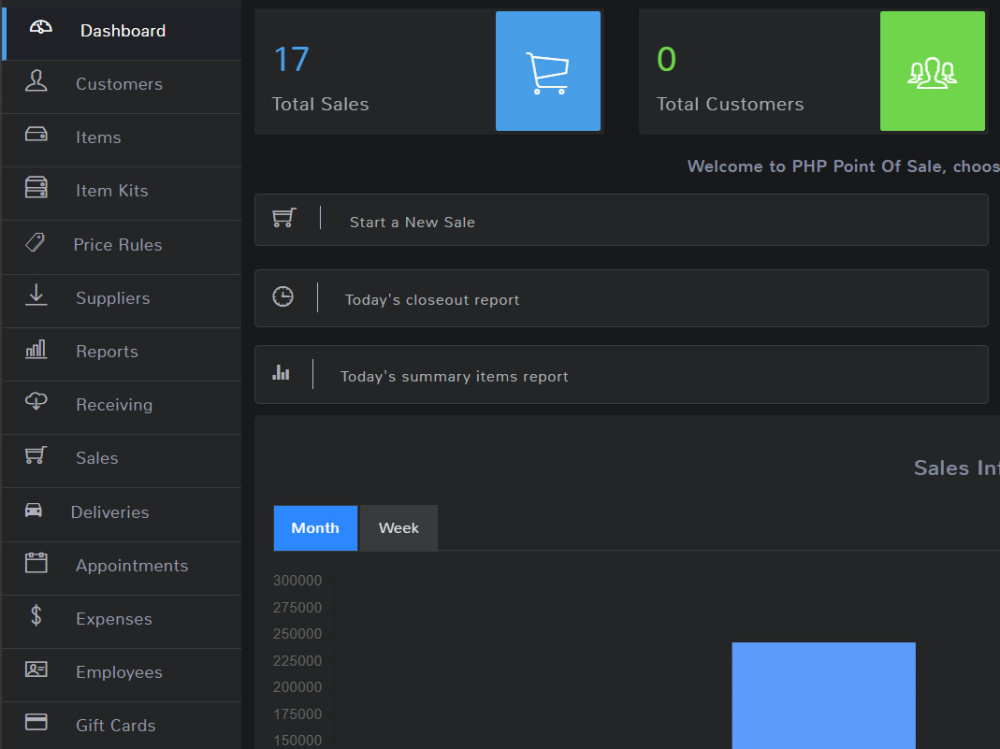Click the Gift Cards card icon
This screenshot has width=1000, height=749.
[36, 722]
